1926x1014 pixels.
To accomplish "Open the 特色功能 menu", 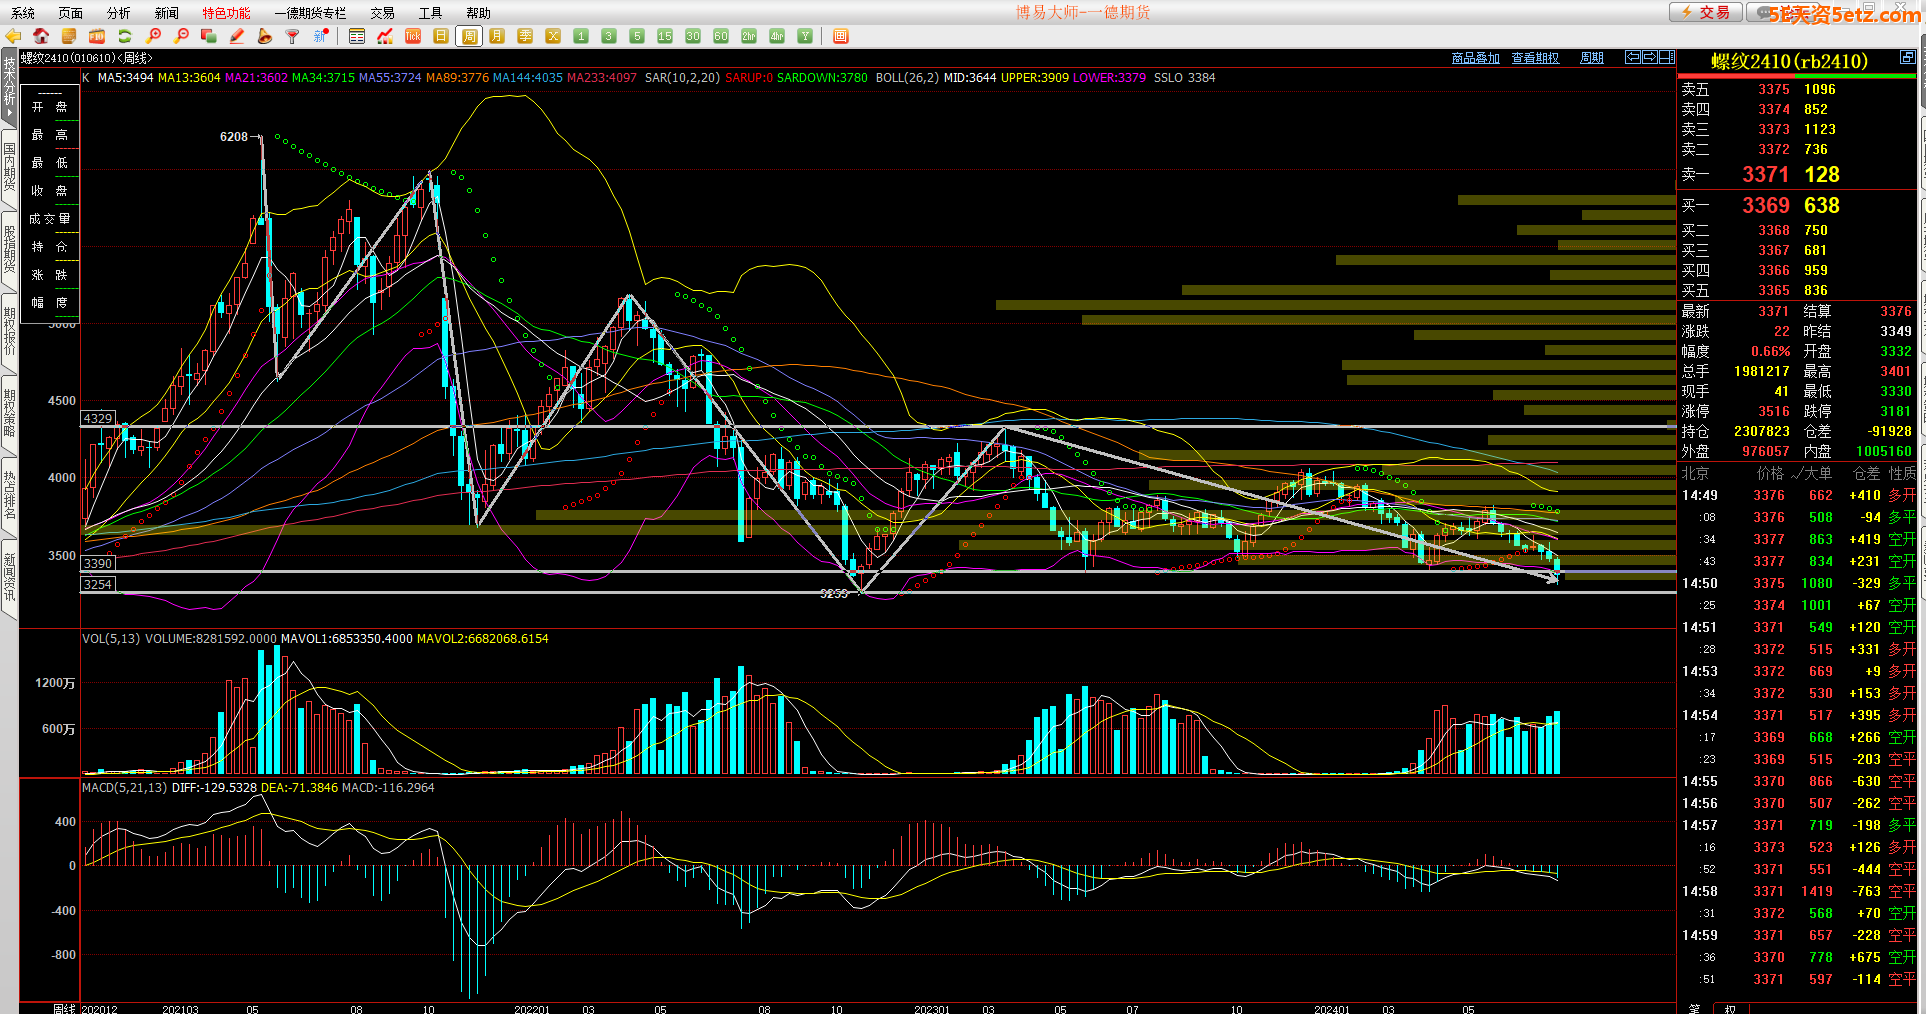I will (226, 13).
